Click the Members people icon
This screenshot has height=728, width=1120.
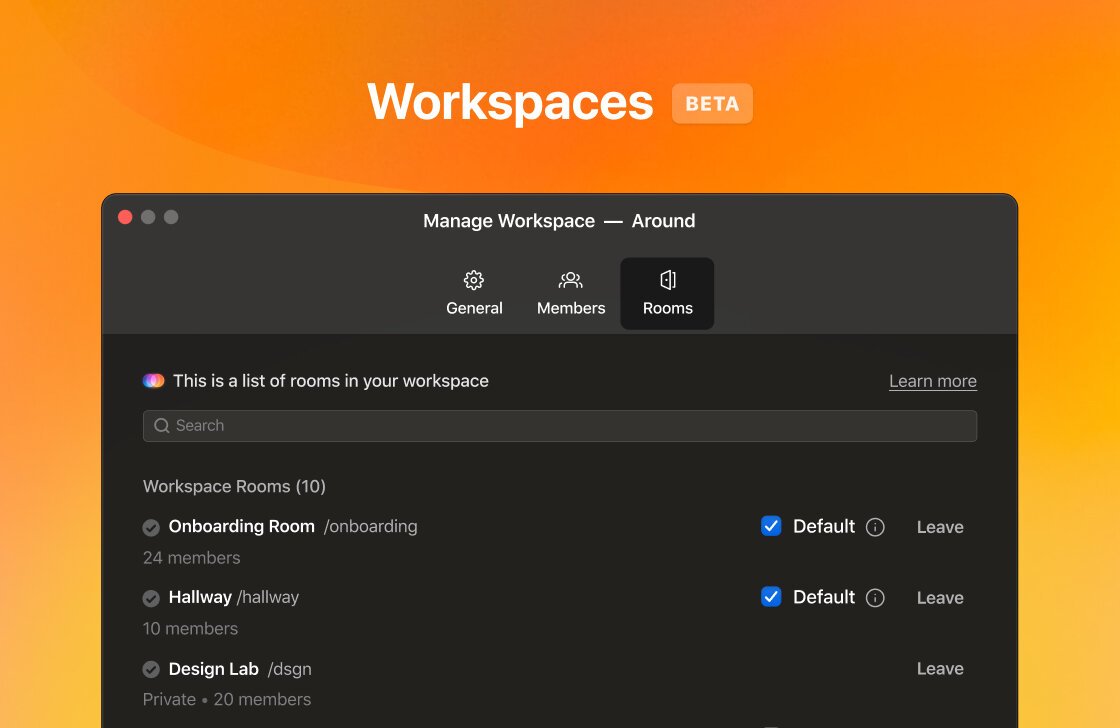pyautogui.click(x=571, y=280)
